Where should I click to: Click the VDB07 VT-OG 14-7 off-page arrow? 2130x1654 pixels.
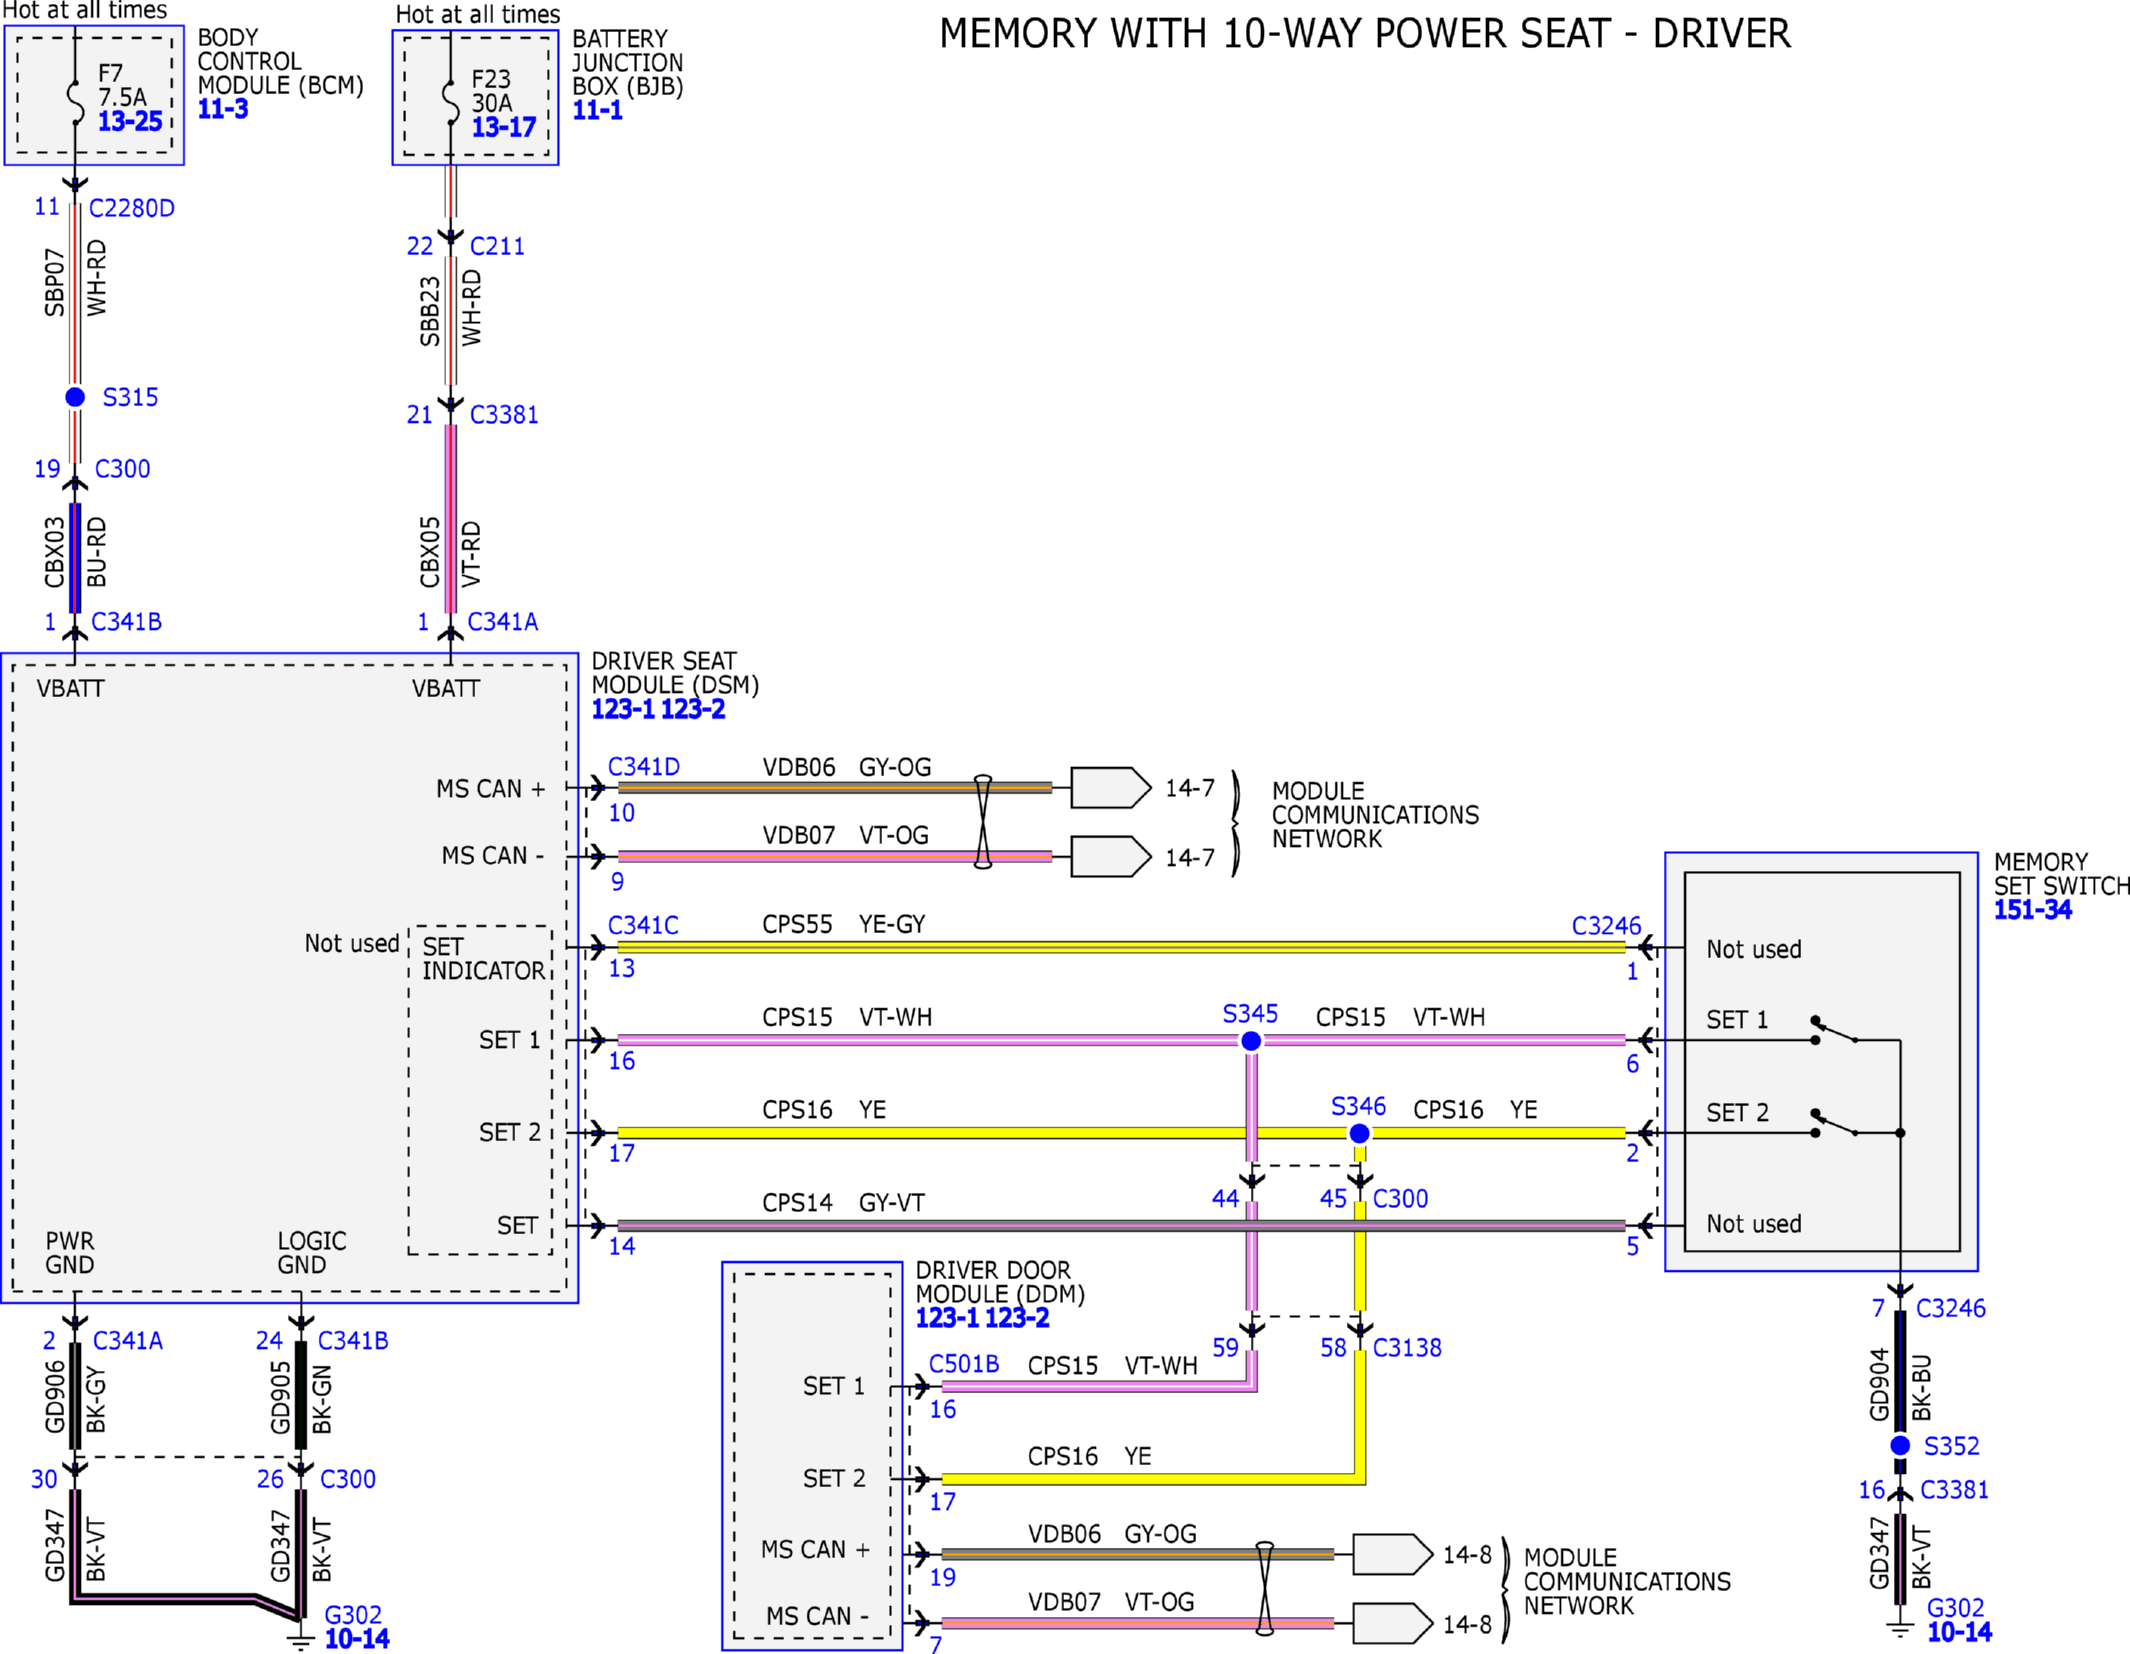[x=1110, y=856]
